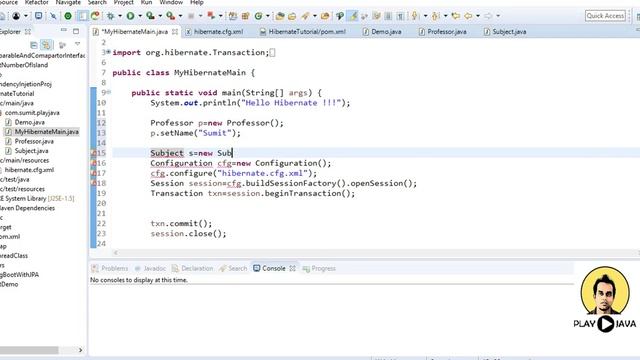This screenshot has width=640, height=360.
Task: Select hibernate.cfg.xml in Package Explorer tree
Action: pos(29,170)
